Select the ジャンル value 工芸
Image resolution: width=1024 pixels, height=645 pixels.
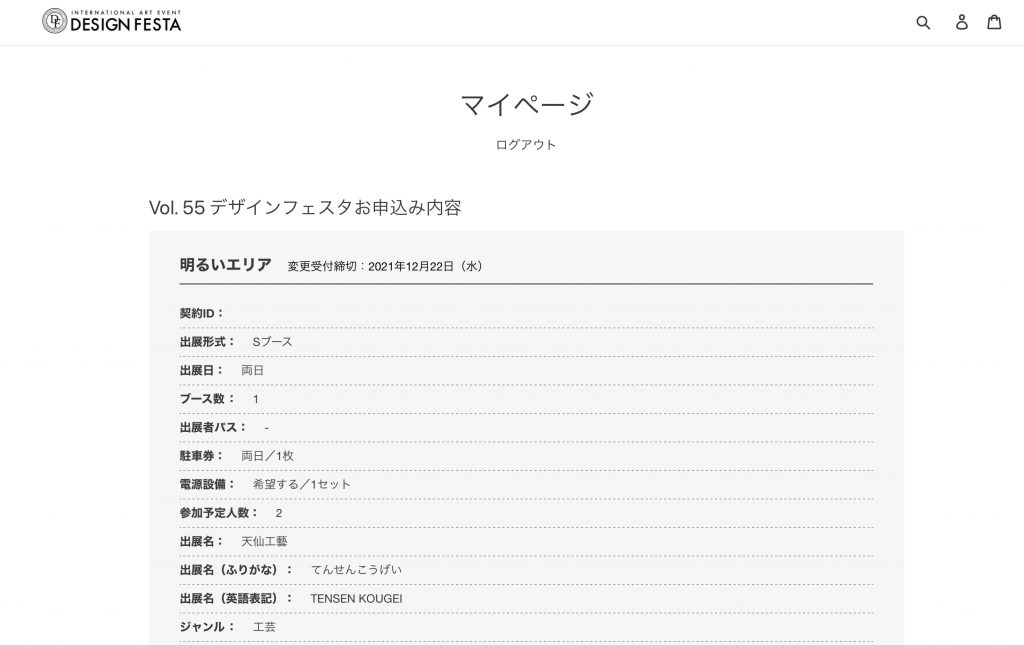(264, 627)
